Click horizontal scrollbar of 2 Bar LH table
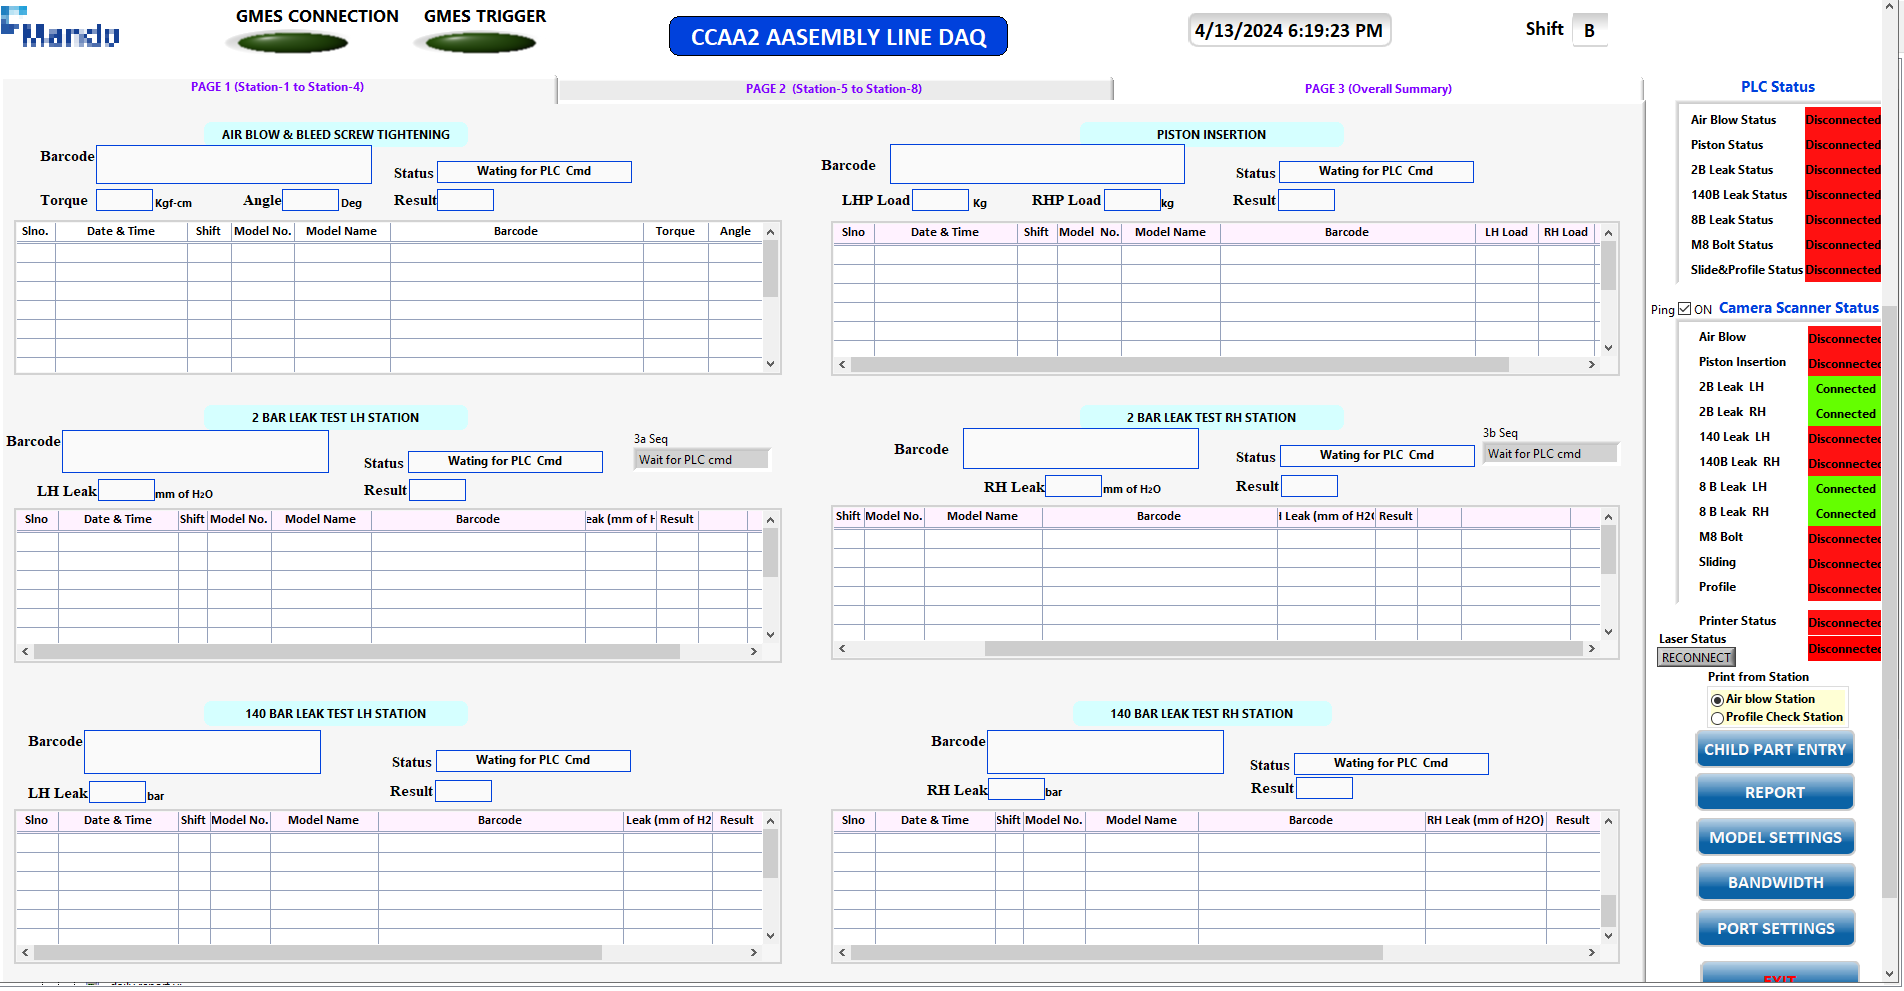The image size is (1904, 991). click(356, 652)
